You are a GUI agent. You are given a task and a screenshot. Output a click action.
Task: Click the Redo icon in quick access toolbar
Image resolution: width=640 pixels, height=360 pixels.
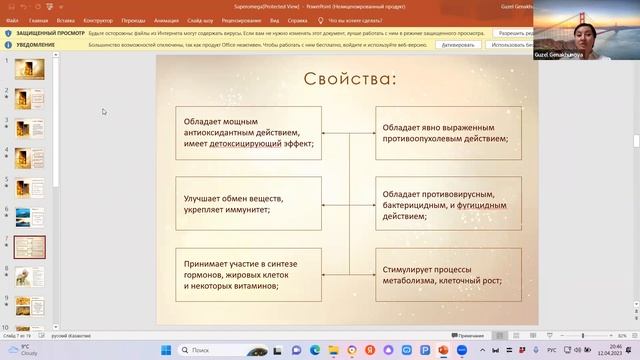click(x=38, y=7)
